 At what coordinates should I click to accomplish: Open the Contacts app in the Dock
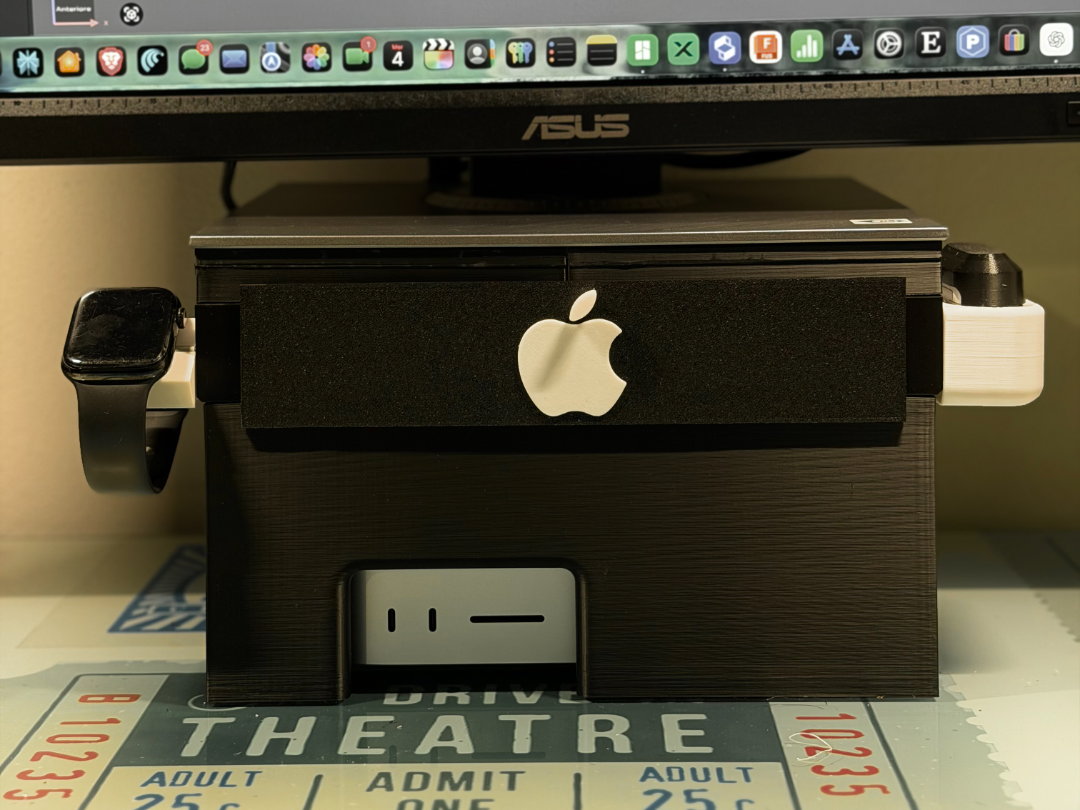pos(479,54)
